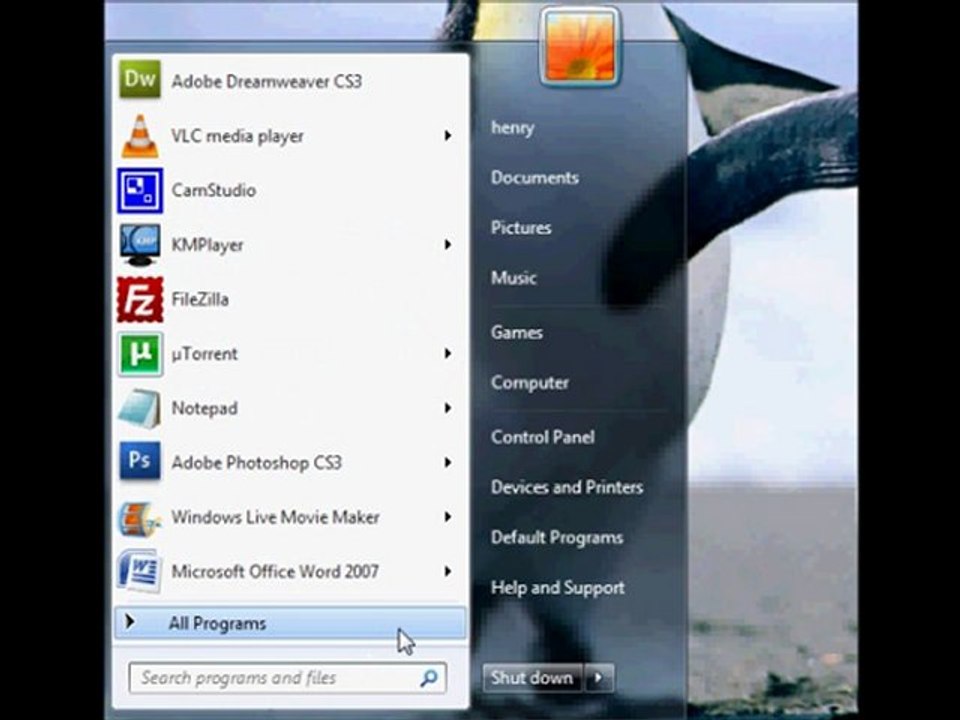960x720 pixels.
Task: Expand KMPlayer jump list arrow
Action: coord(448,245)
